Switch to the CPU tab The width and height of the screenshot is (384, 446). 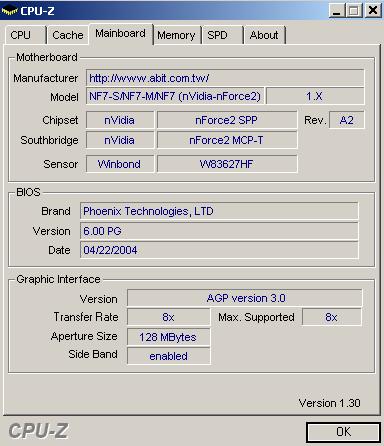tap(25, 35)
